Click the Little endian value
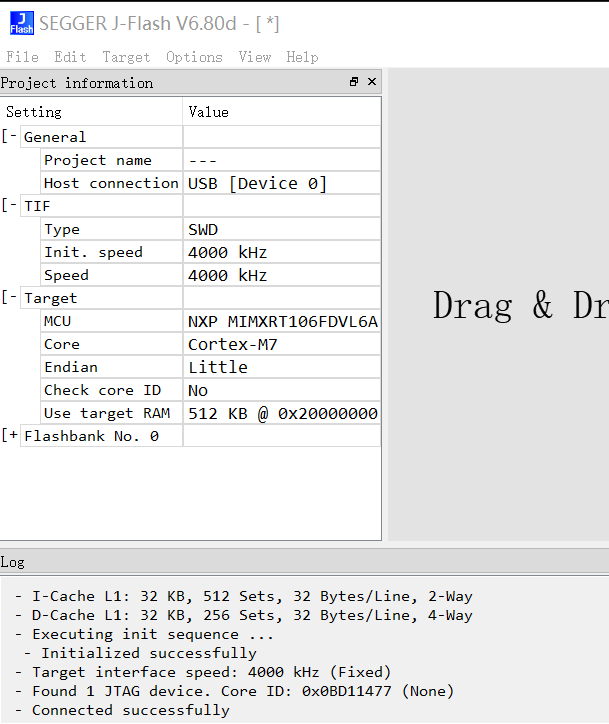 coord(282,367)
